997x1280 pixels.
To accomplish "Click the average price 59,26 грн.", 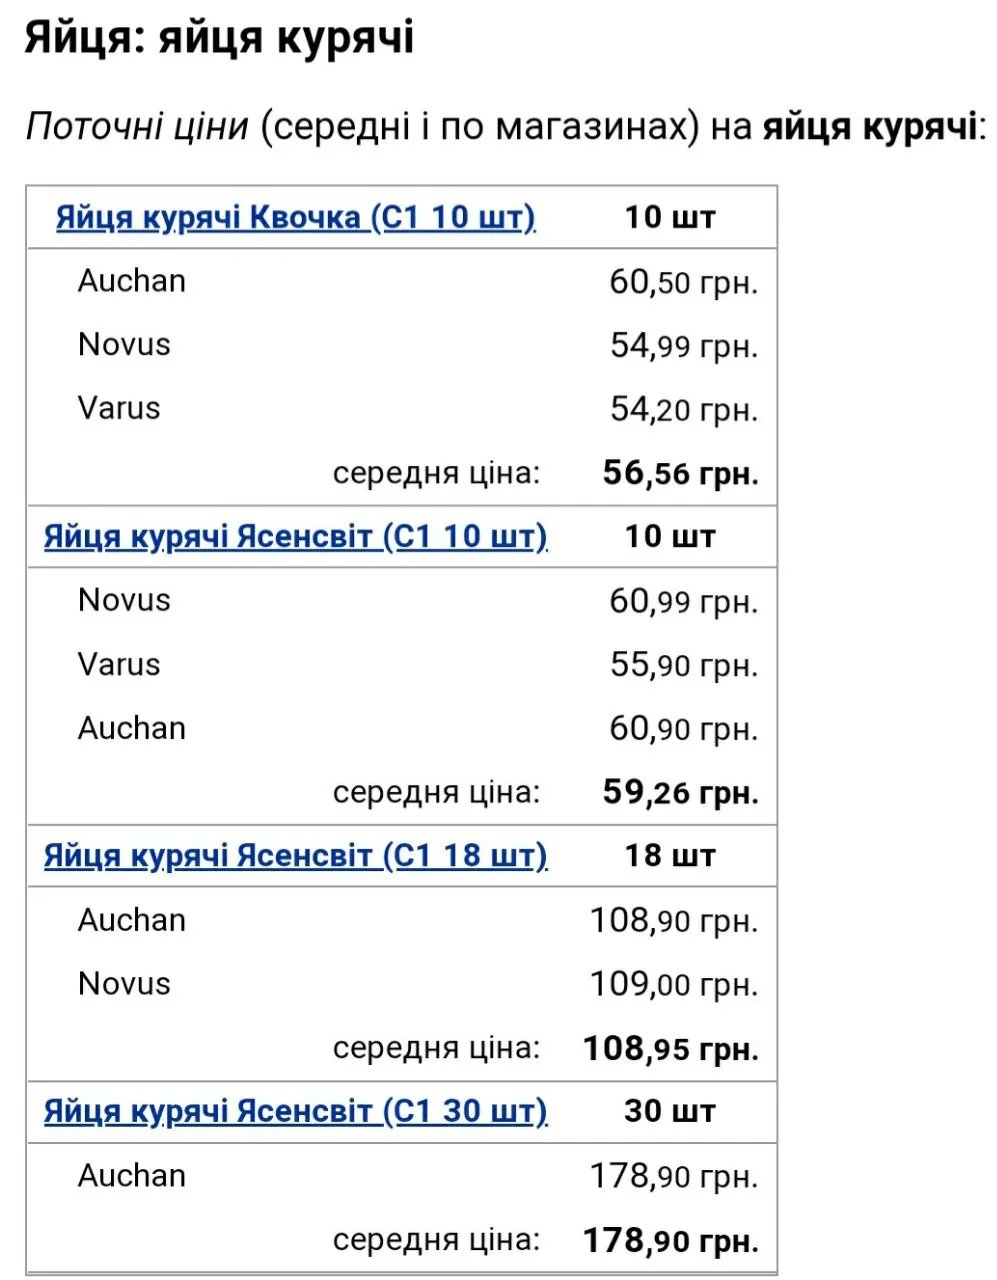I will point(680,793).
